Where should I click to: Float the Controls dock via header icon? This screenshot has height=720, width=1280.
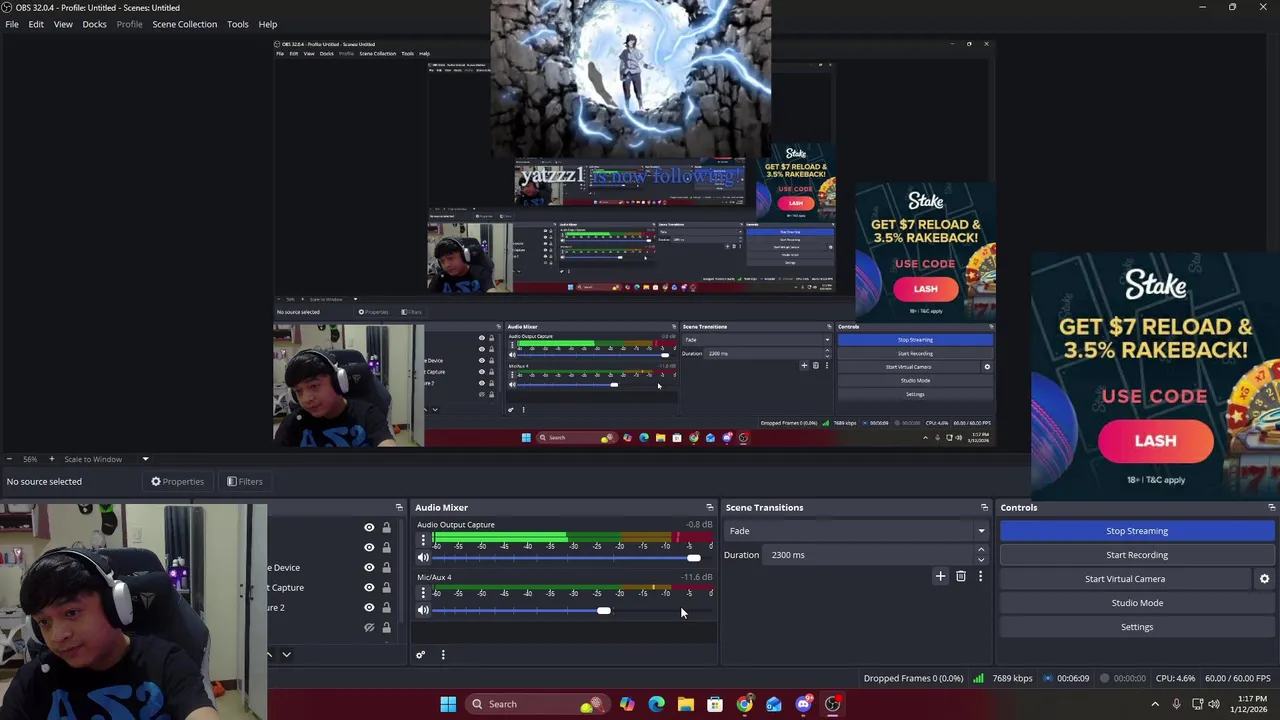point(1272,507)
